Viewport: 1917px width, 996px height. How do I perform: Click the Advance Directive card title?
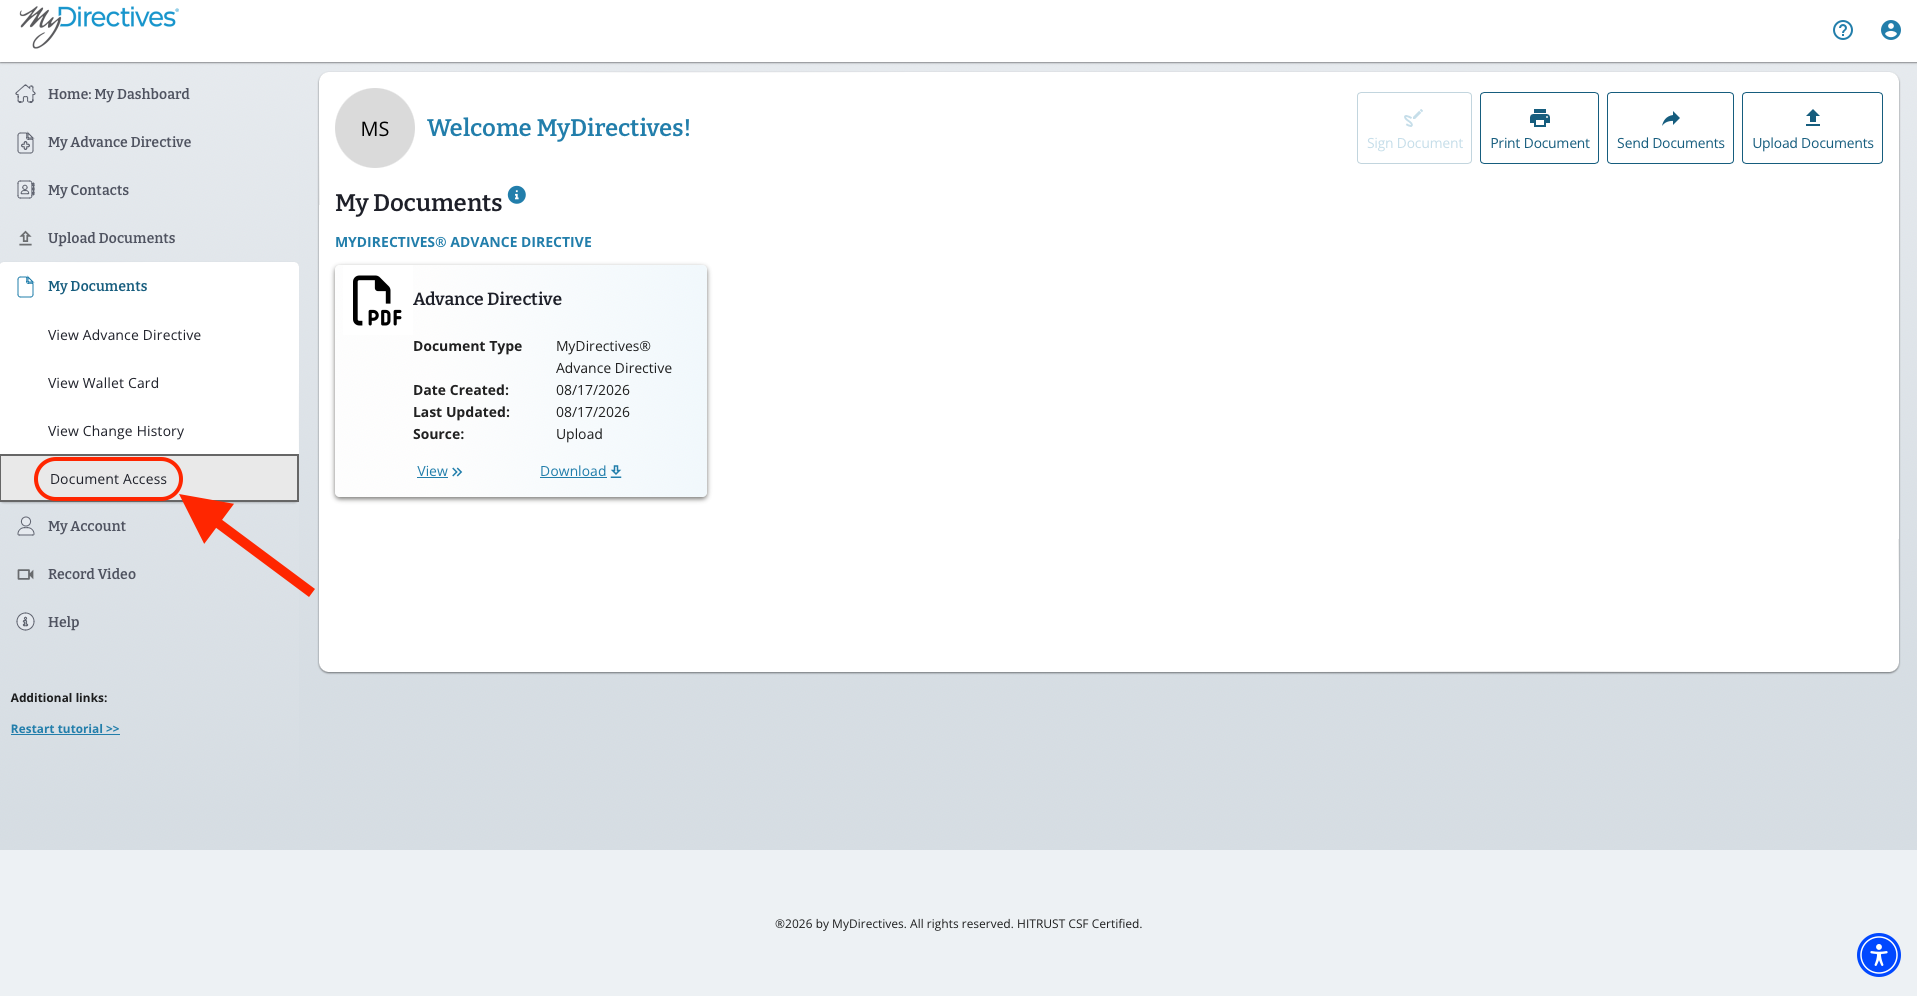487,299
